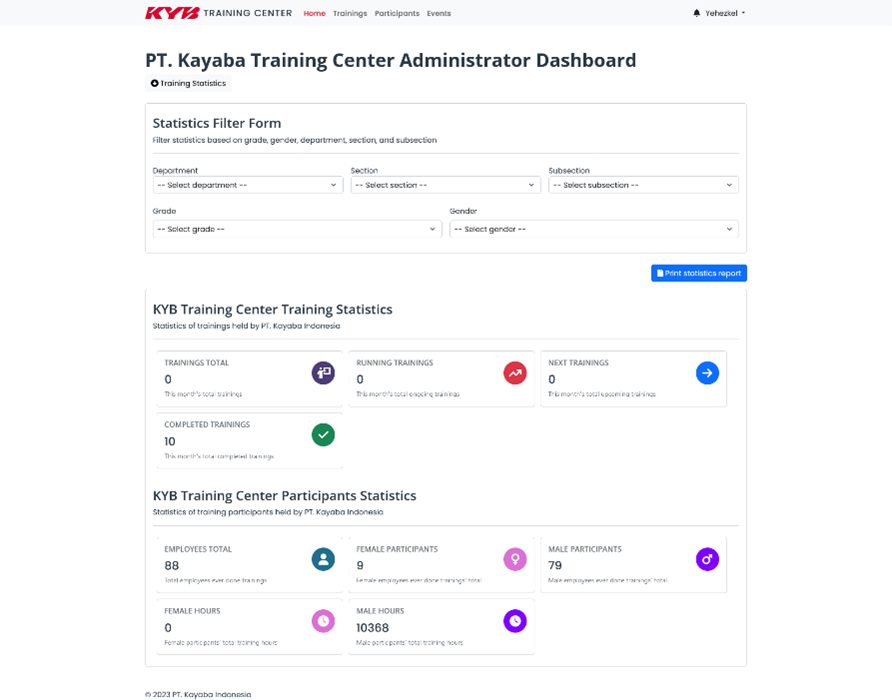Click the pink Female Participants icon
Image resolution: width=892 pixels, height=700 pixels.
pos(514,559)
